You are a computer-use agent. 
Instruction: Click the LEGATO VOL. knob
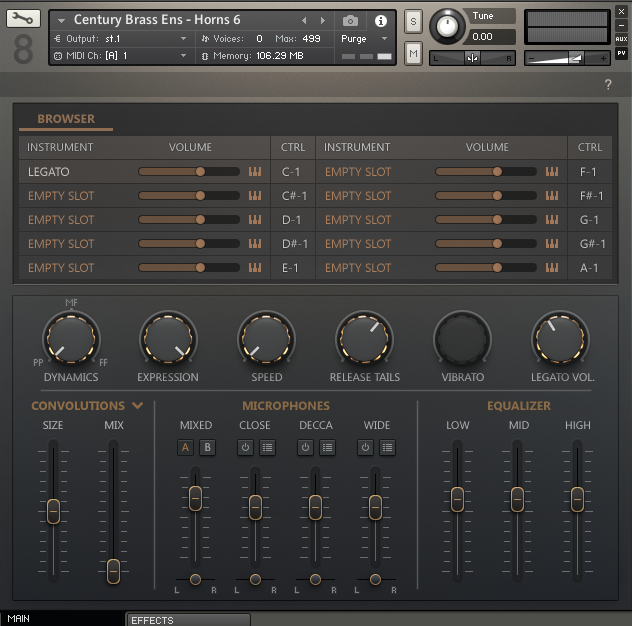click(560, 339)
